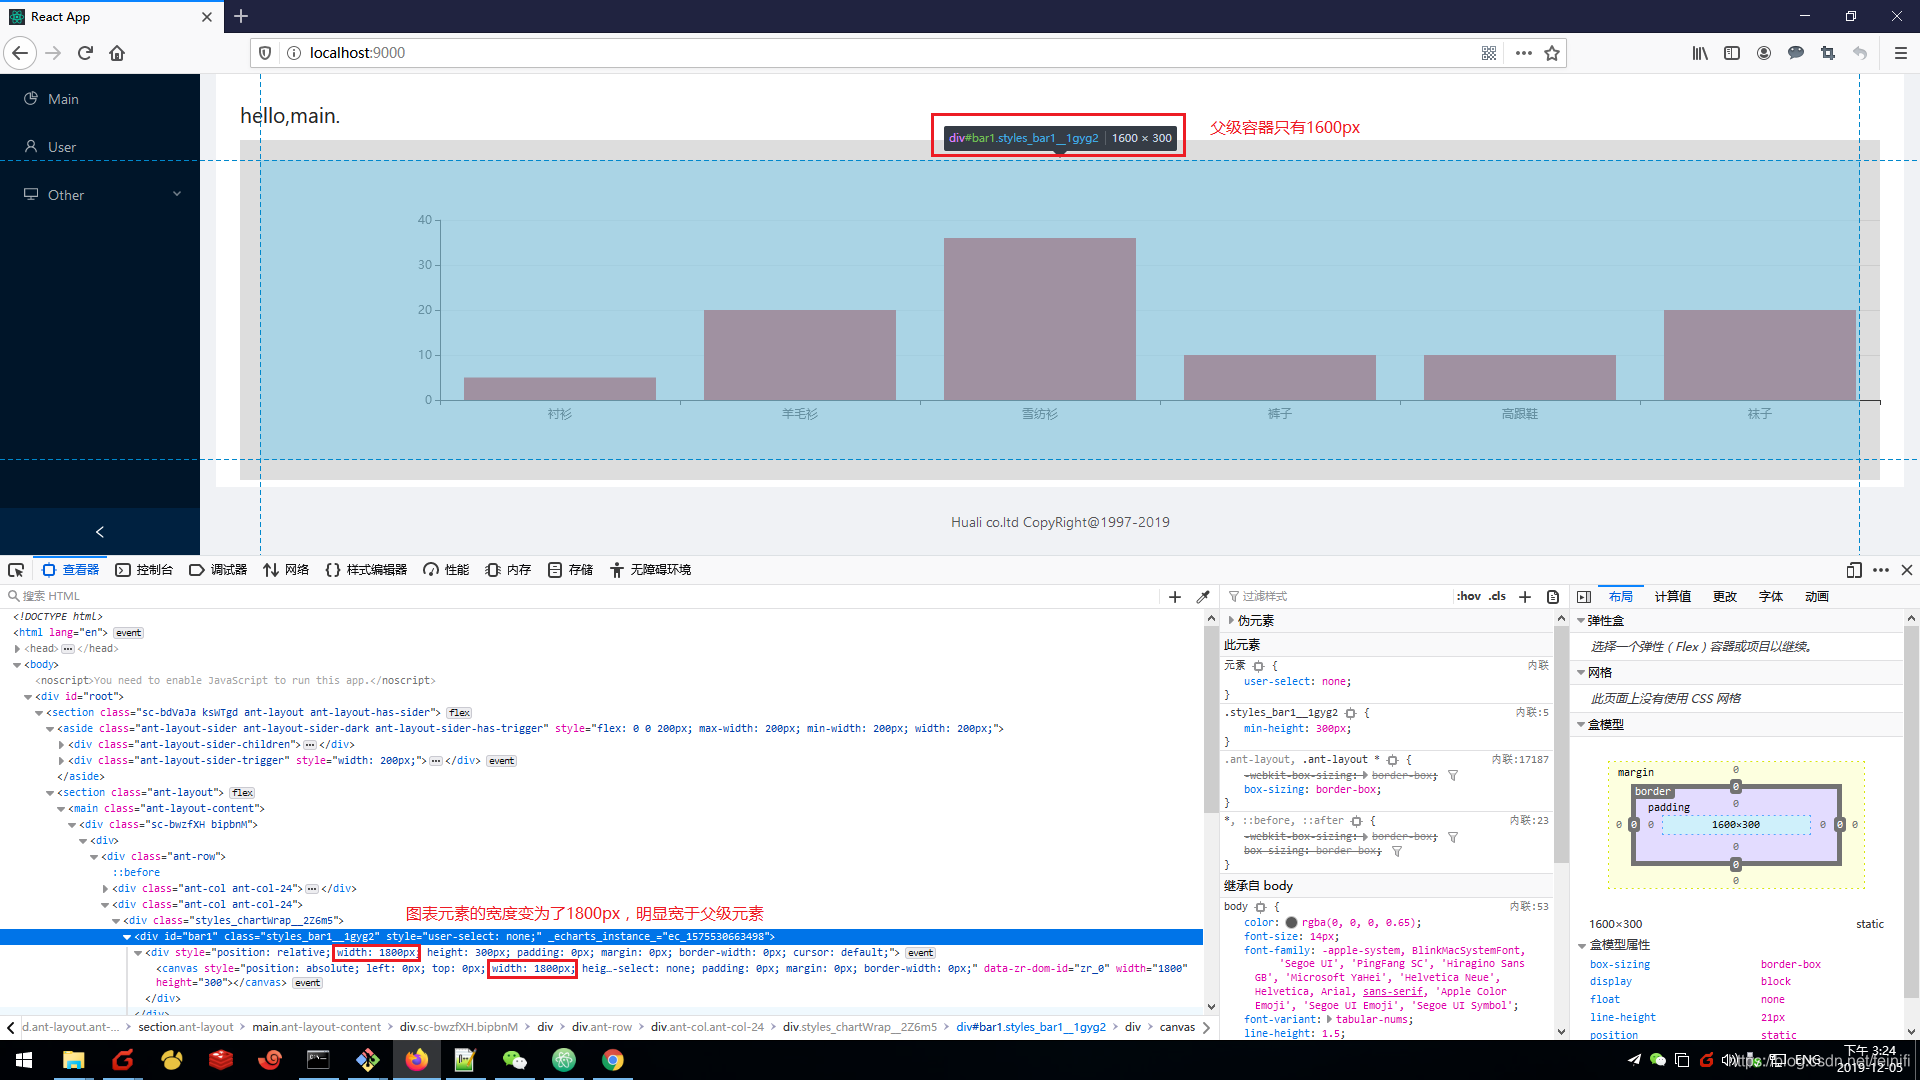Collapse the body node in HTML tree
The height and width of the screenshot is (1080, 1920).
tap(17, 665)
